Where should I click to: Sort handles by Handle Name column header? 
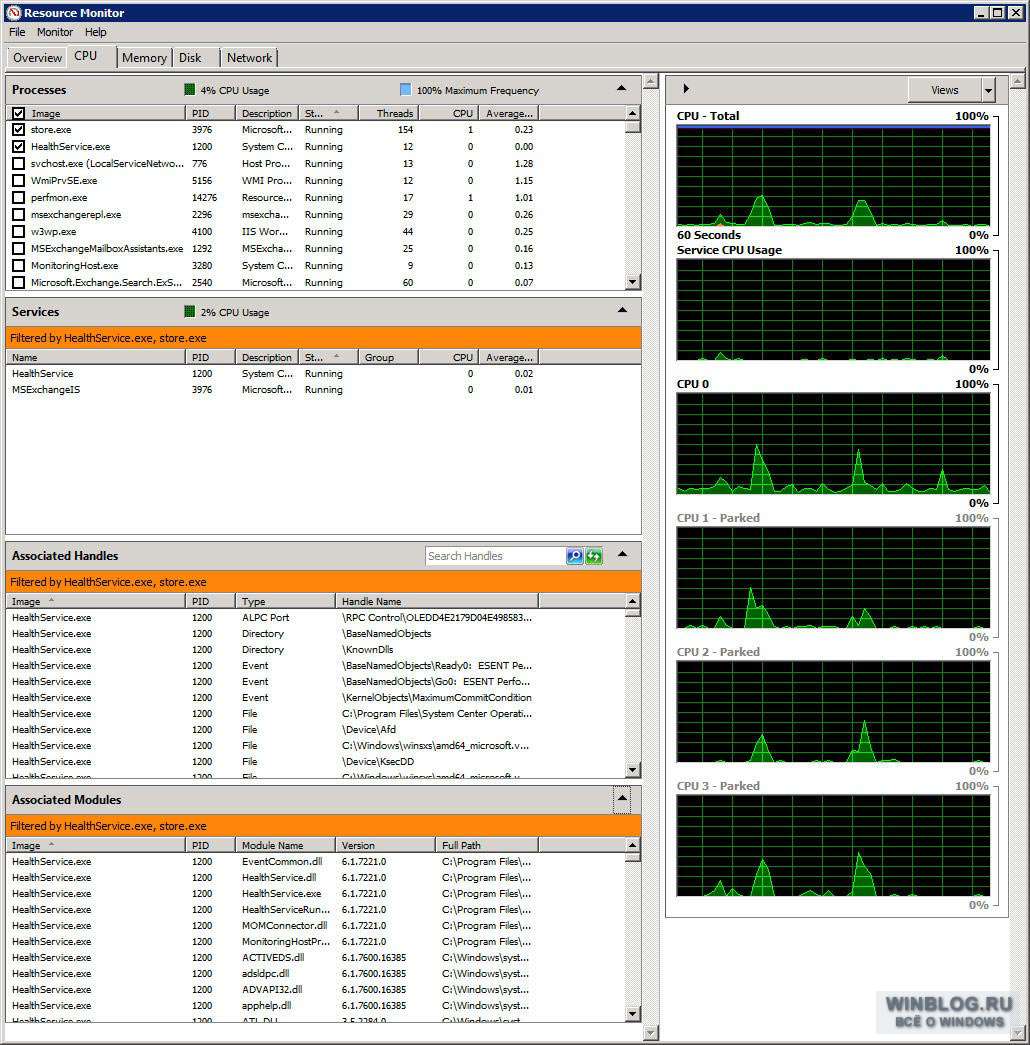[437, 601]
